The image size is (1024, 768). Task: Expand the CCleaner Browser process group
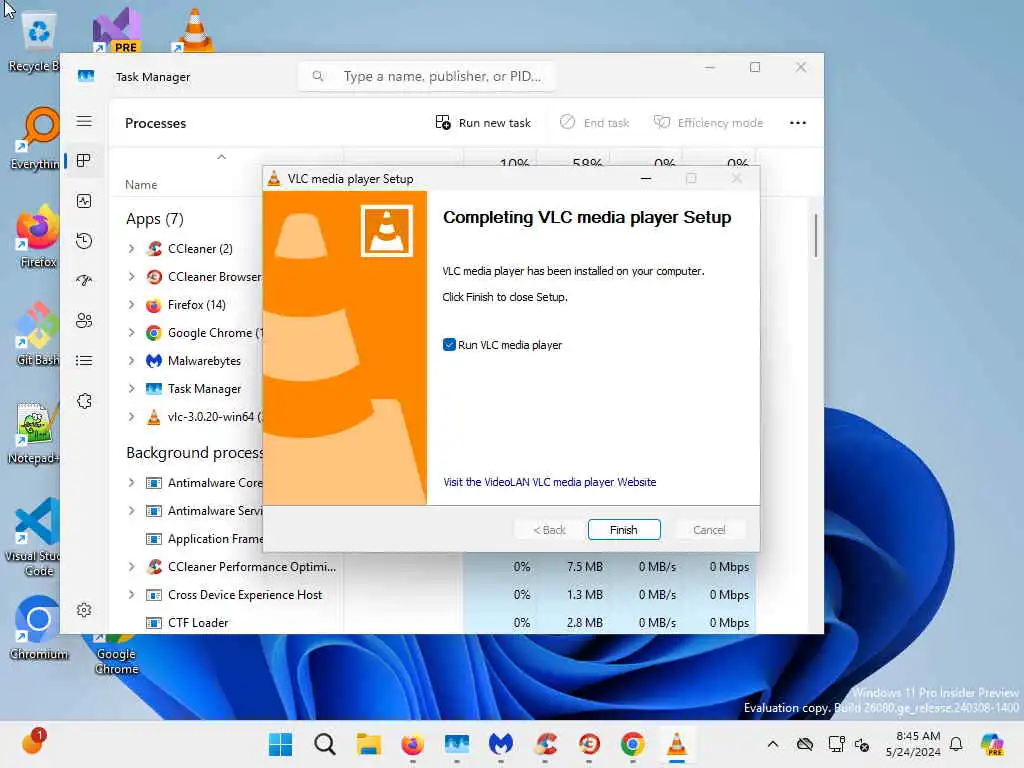click(131, 277)
